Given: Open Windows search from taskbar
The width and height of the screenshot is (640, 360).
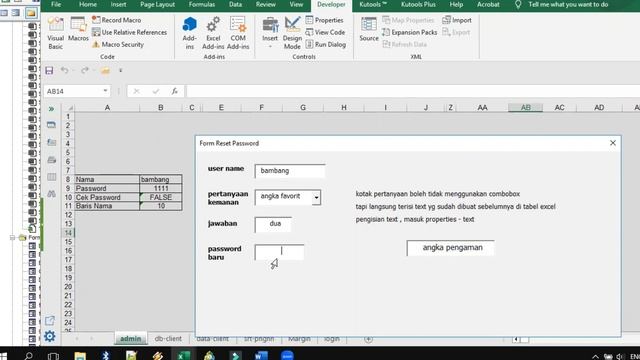Looking at the screenshot, I should [29, 356].
